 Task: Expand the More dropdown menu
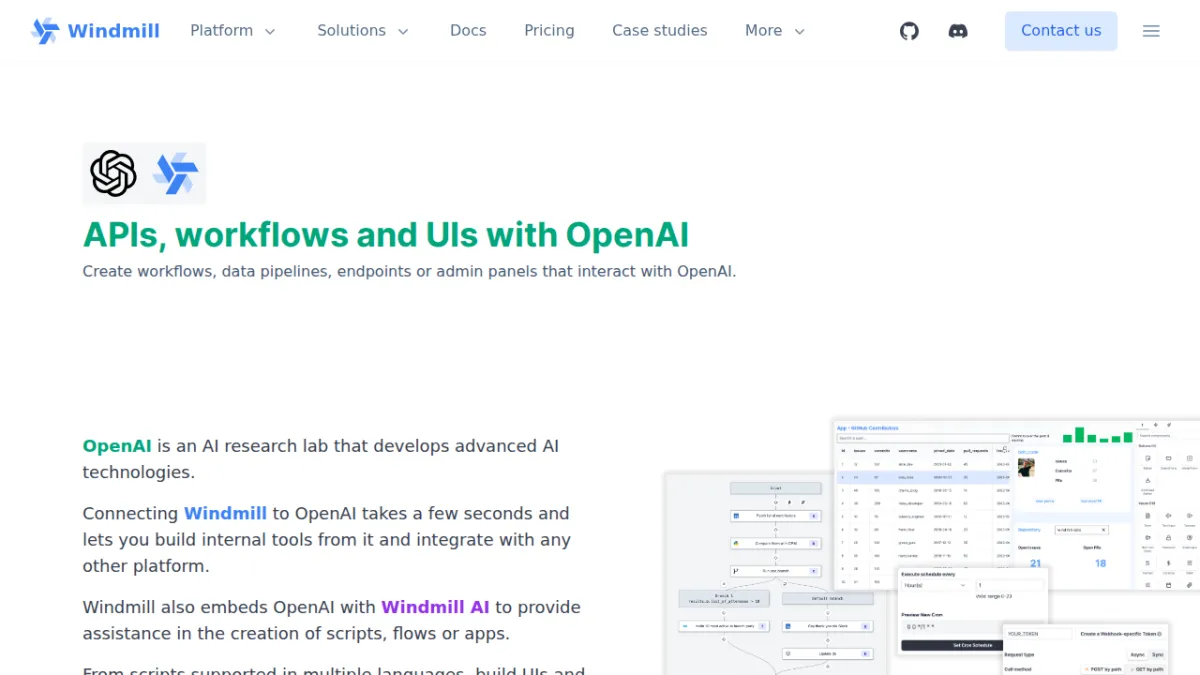click(775, 31)
